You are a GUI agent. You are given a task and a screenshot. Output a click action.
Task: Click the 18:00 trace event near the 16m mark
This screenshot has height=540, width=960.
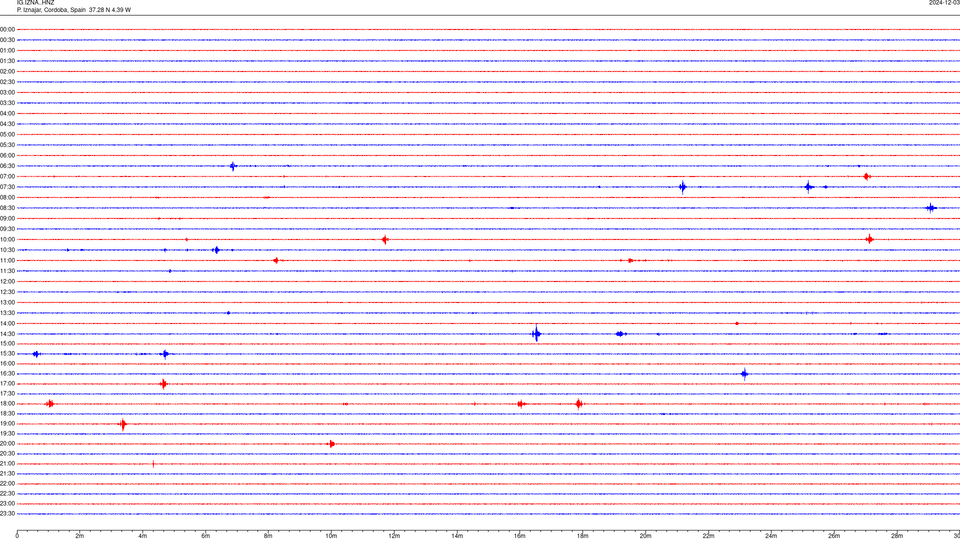[x=520, y=403]
